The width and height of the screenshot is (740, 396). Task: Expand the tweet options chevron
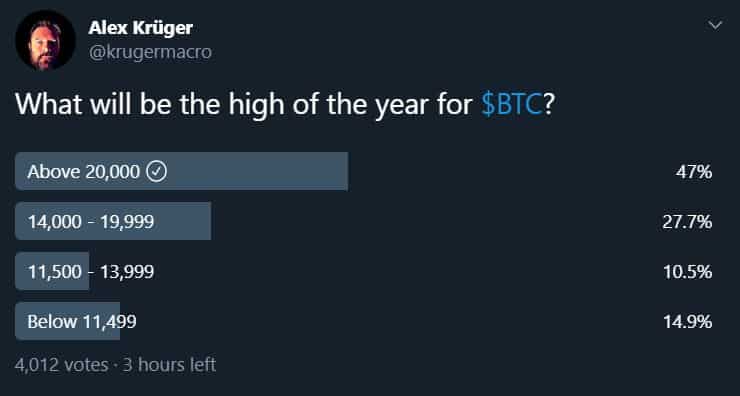pos(716,25)
